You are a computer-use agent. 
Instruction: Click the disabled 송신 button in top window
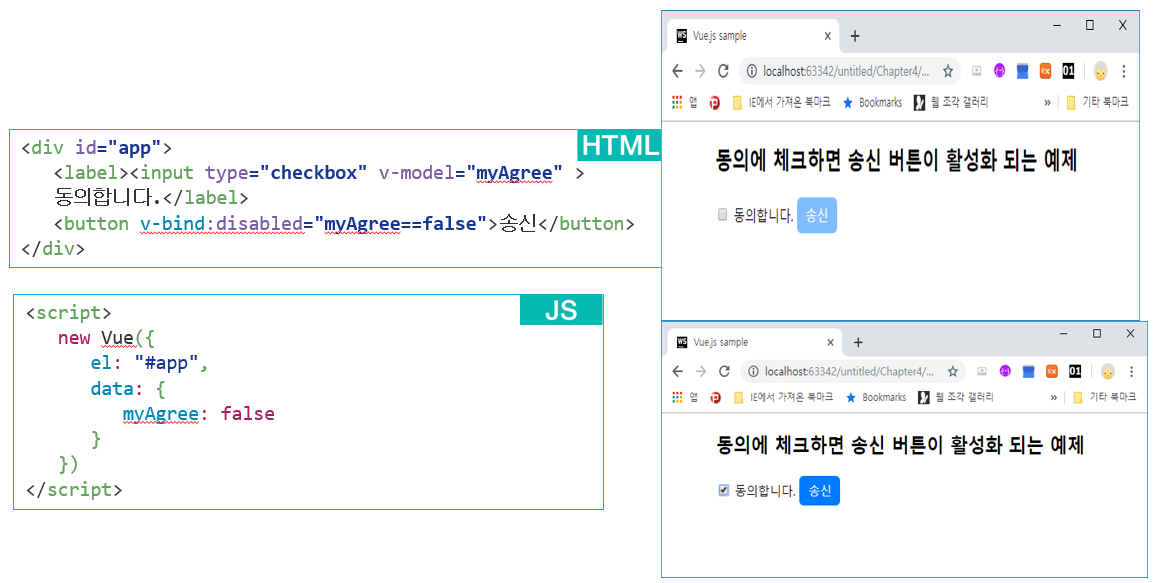click(x=817, y=215)
